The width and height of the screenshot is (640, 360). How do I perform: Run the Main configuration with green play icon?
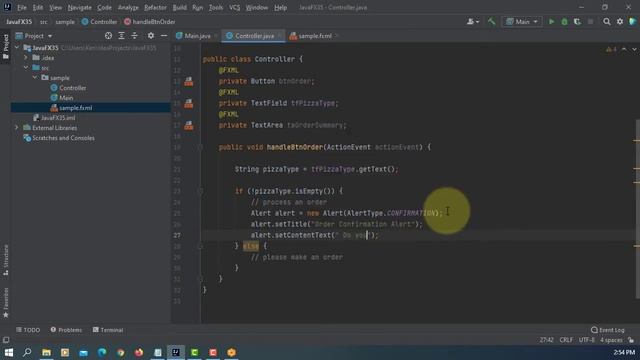551,22
